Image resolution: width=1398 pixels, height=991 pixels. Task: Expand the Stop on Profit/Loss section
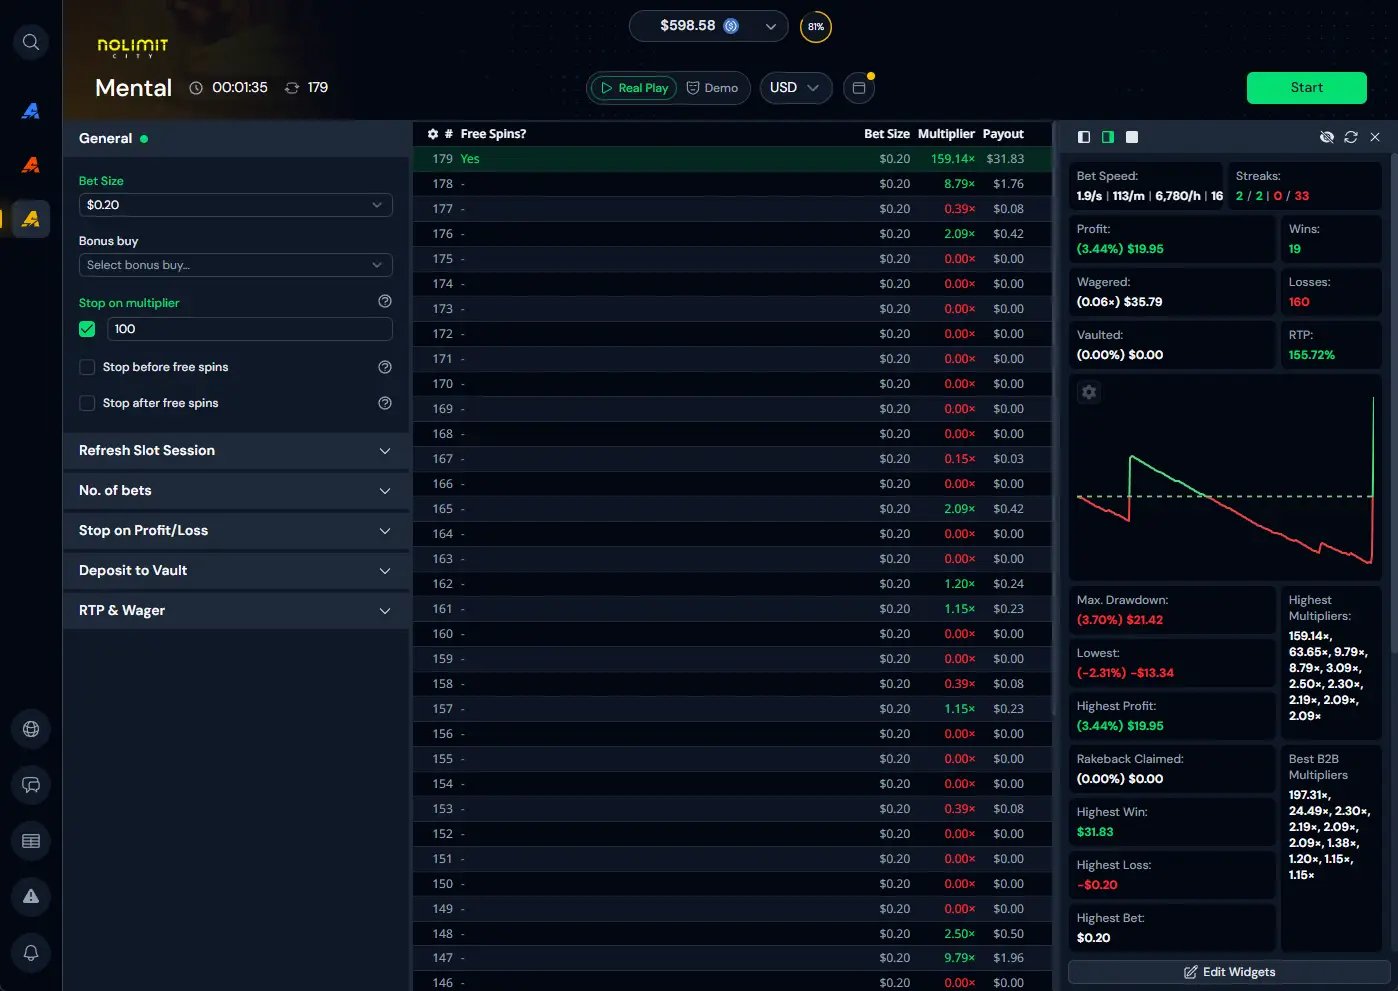click(x=235, y=531)
